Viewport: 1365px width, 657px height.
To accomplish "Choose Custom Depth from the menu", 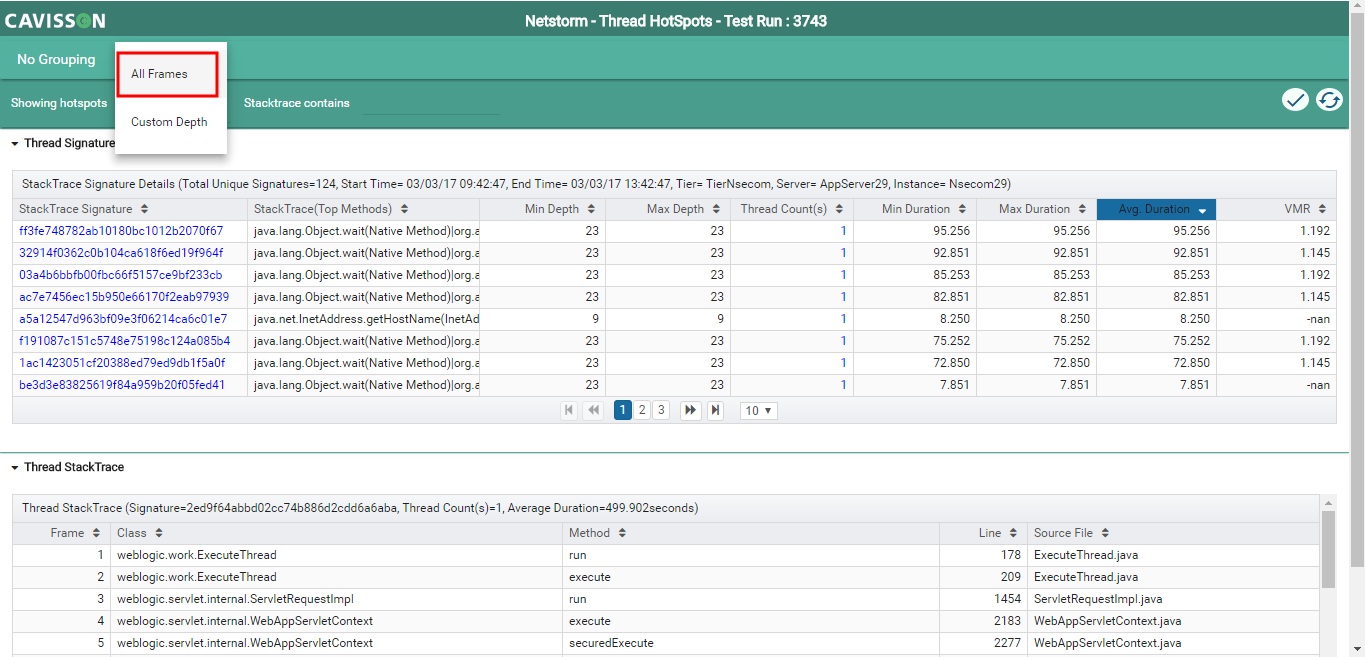I will click(x=169, y=122).
